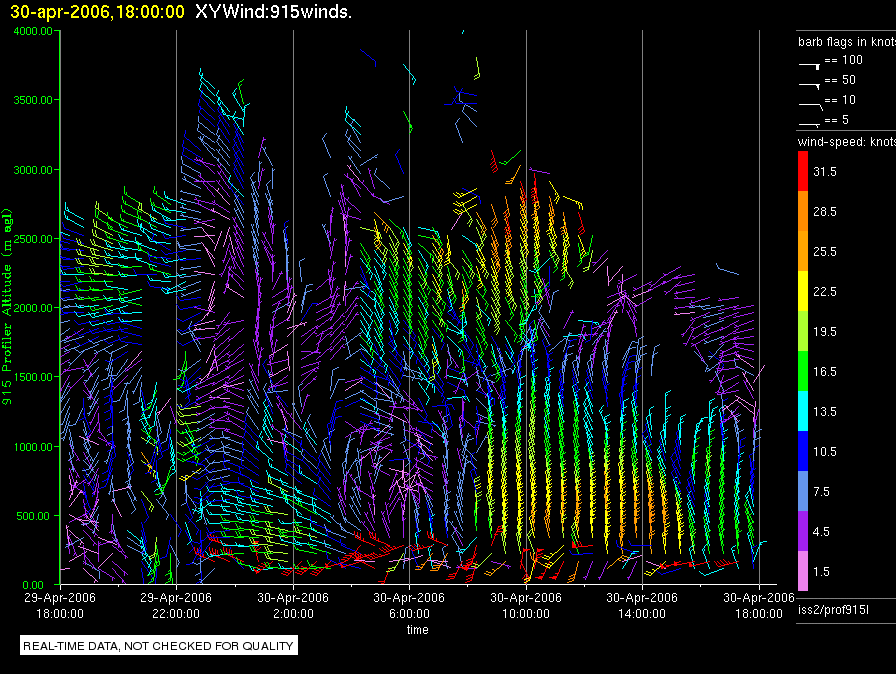Pick the purple 4.5 knots color swatch
The height and width of the screenshot is (674, 896).
pos(804,531)
